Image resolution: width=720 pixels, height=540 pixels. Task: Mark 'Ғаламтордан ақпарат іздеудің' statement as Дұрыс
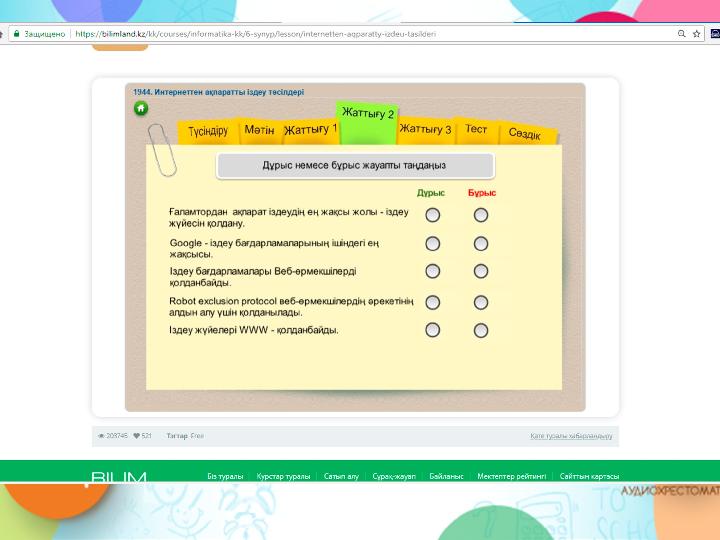(x=433, y=215)
